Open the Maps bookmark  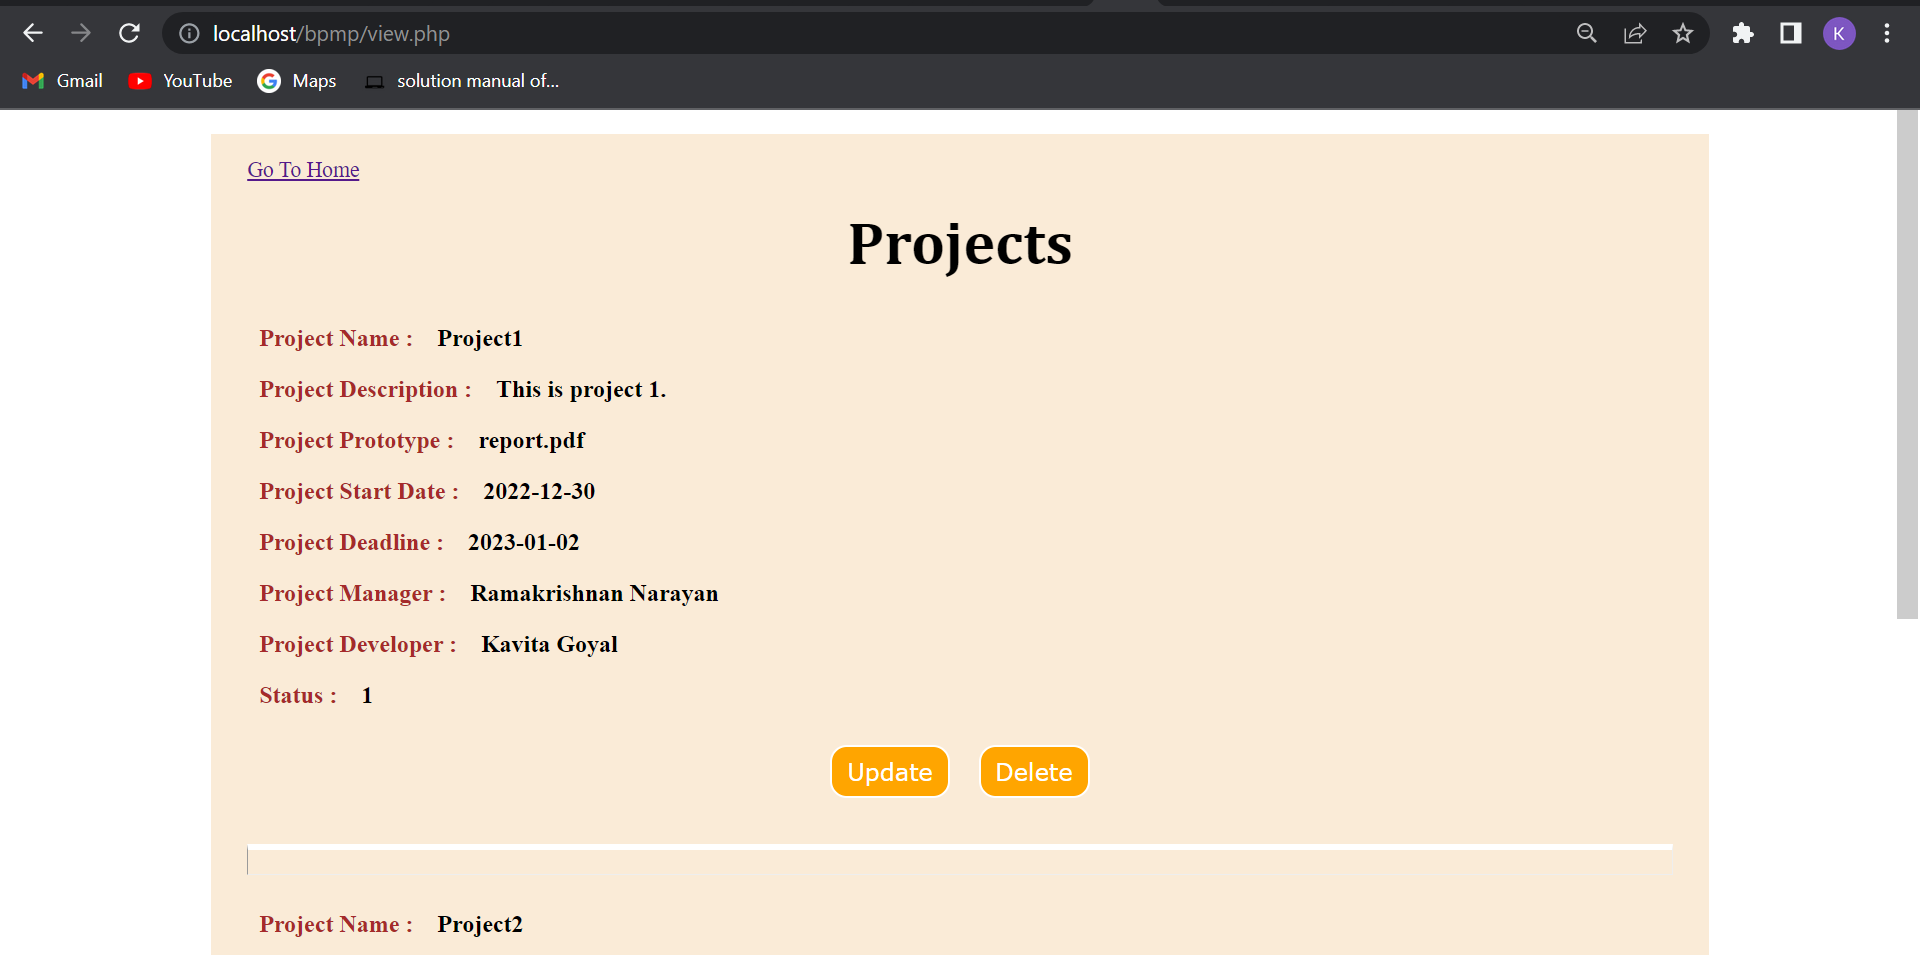coord(296,81)
